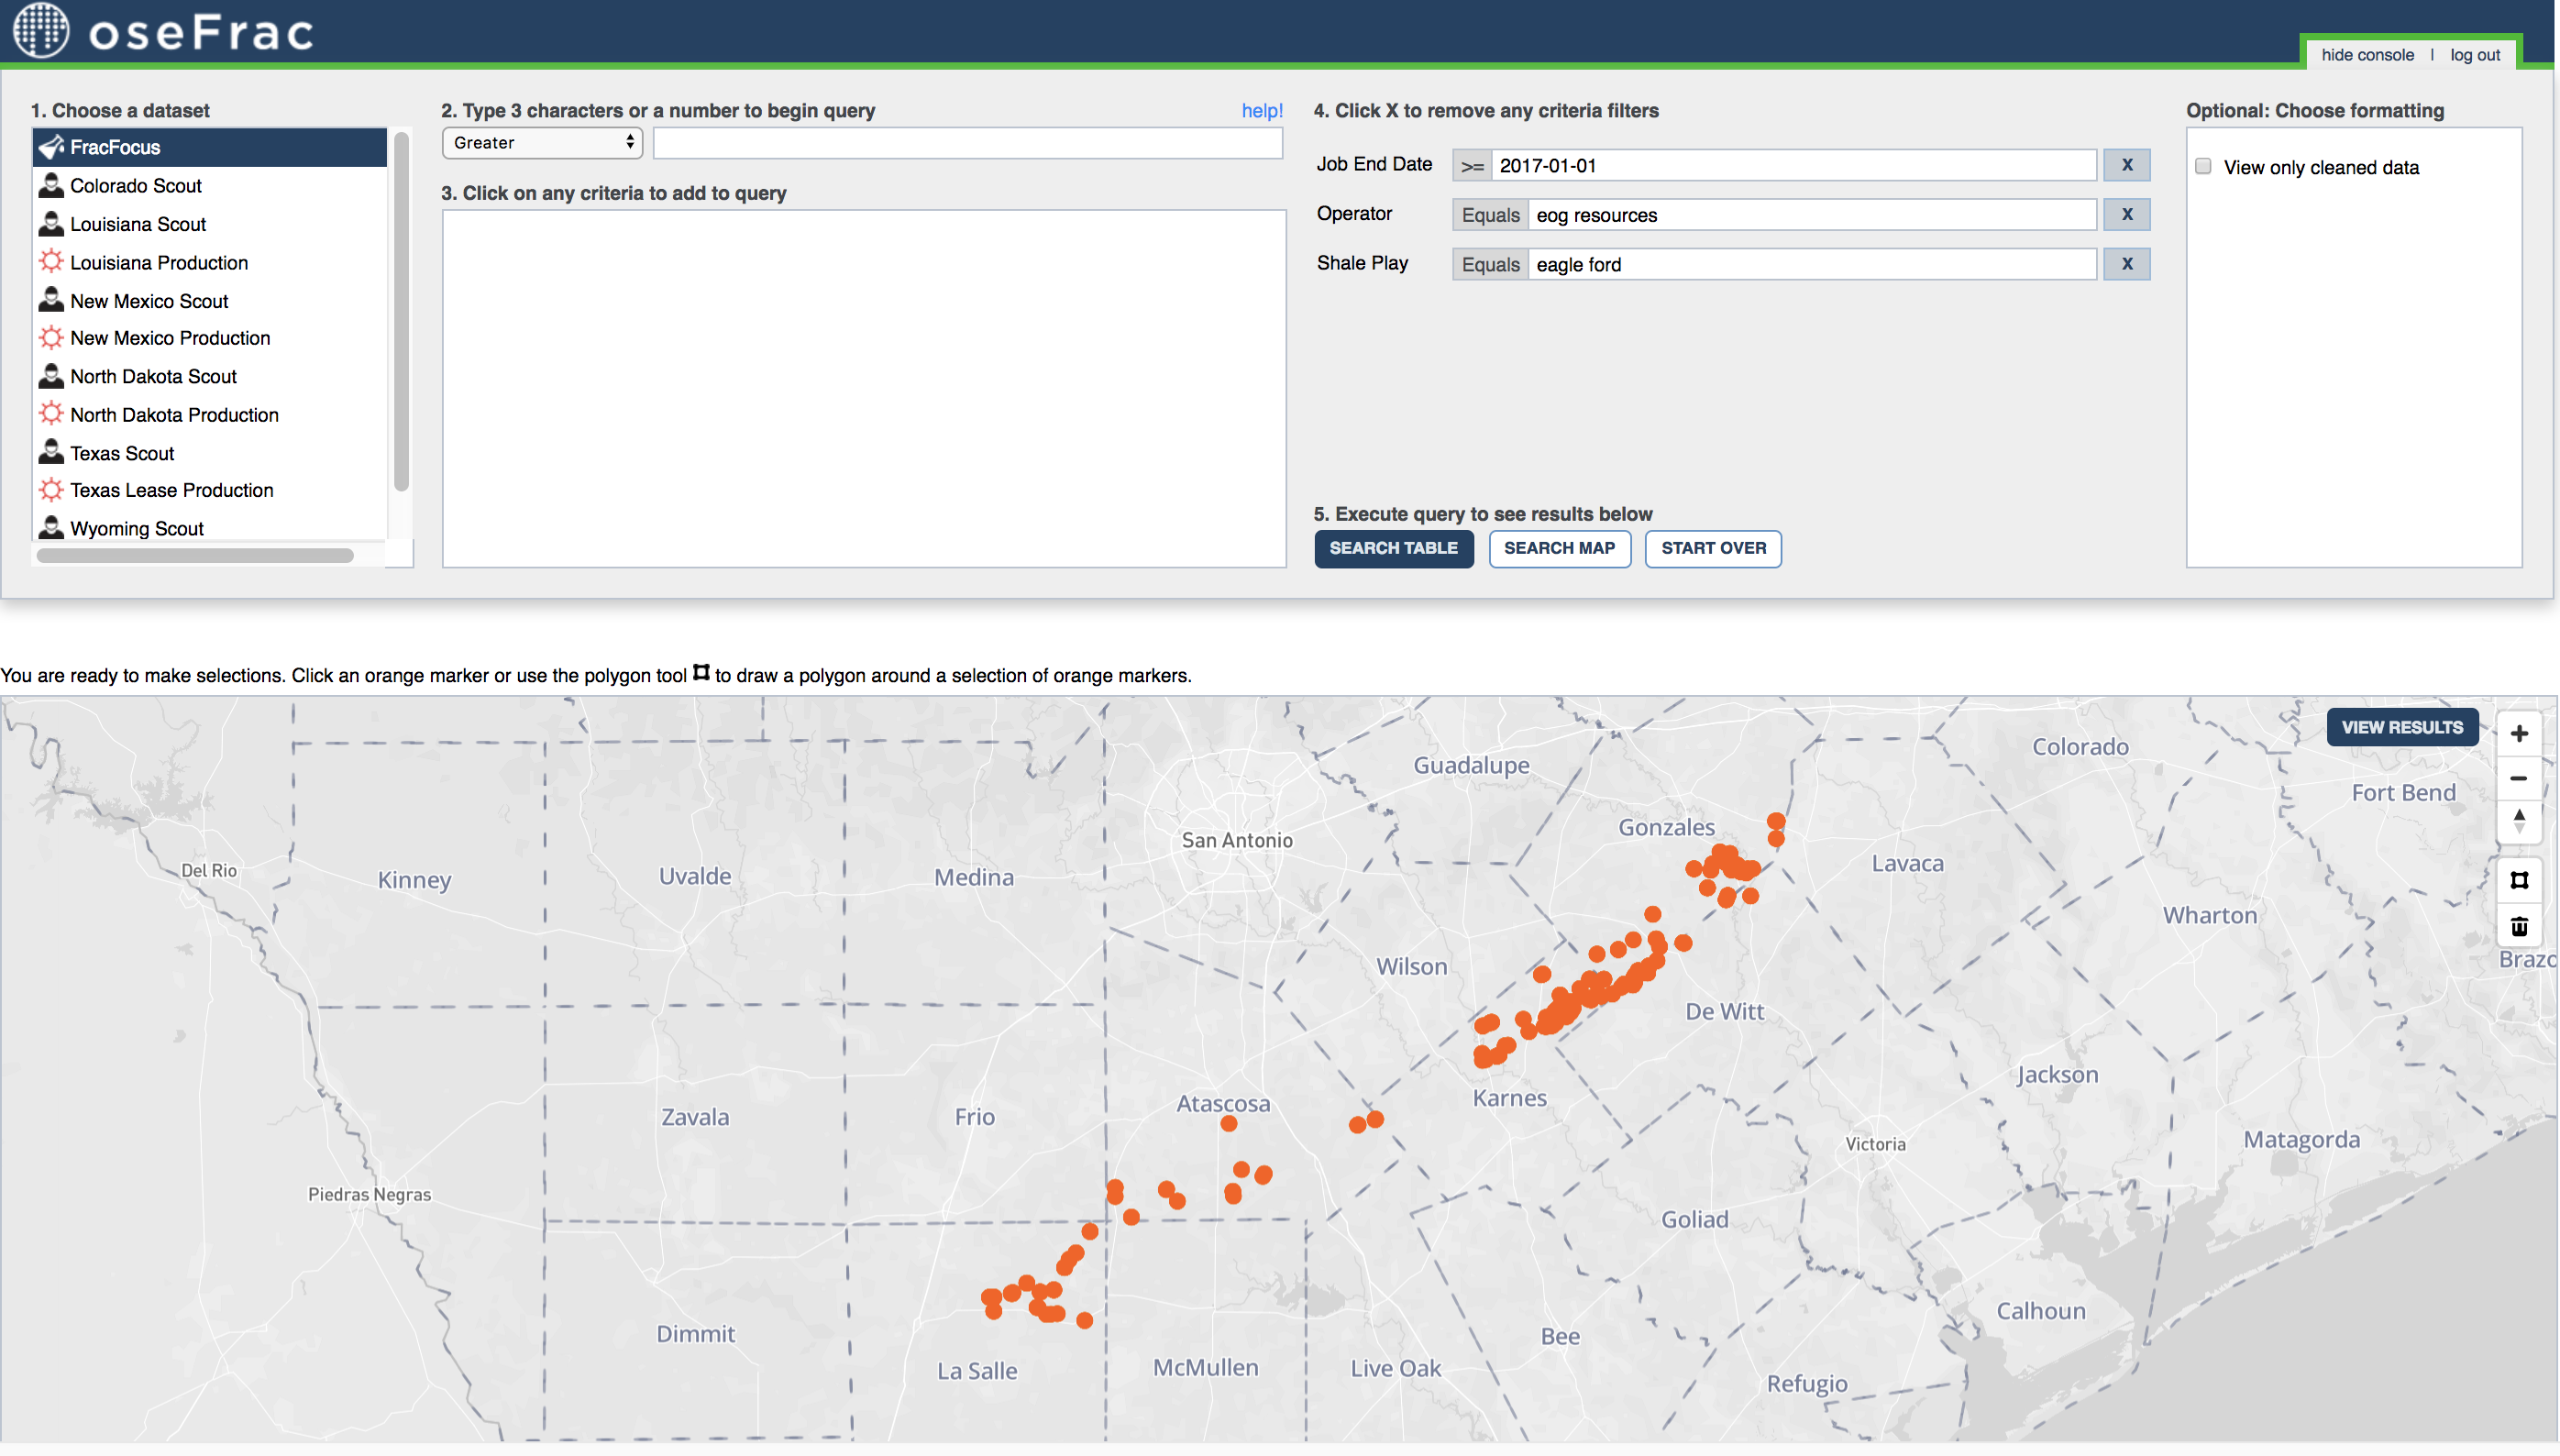Click the De Witt county map label
Image resolution: width=2560 pixels, height=1456 pixels.
1724,1011
